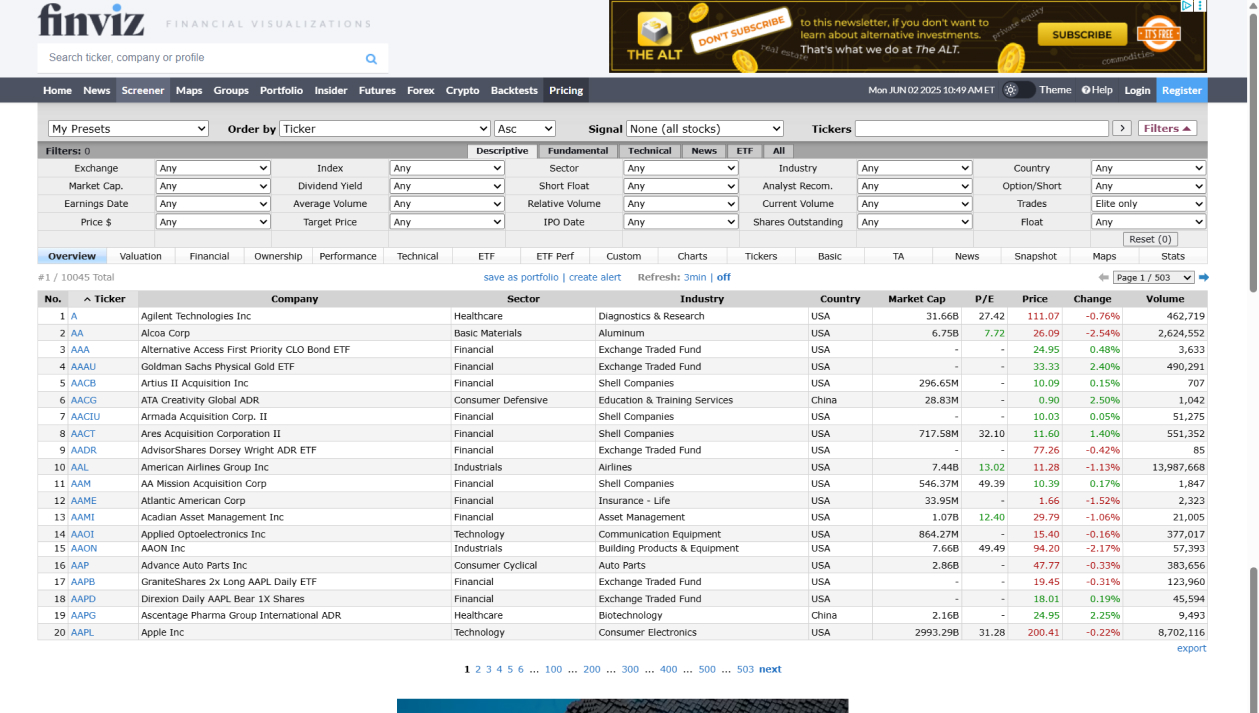This screenshot has height=713, width=1259.
Task: Sort the table by P/E column header
Action: click(x=984, y=299)
